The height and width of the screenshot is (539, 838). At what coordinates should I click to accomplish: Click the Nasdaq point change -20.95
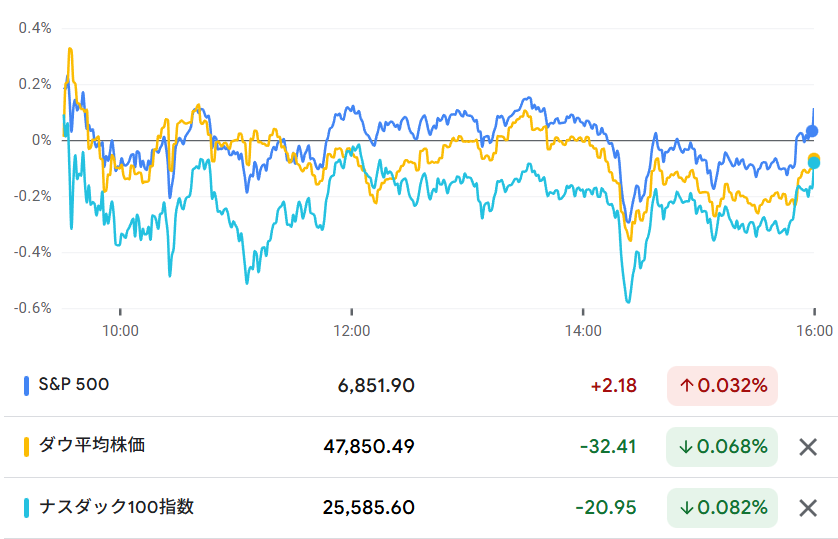[x=606, y=508]
